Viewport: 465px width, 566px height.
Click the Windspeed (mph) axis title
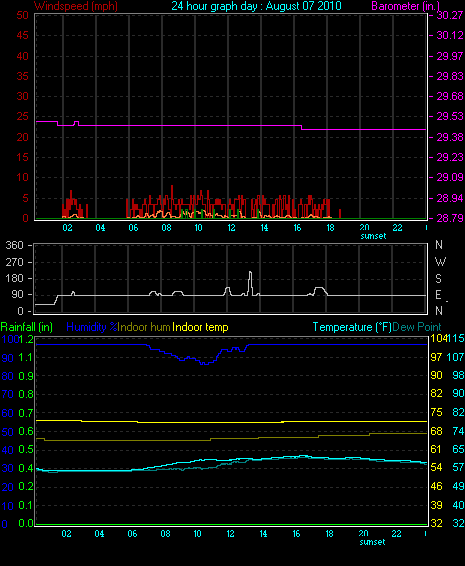75,6
